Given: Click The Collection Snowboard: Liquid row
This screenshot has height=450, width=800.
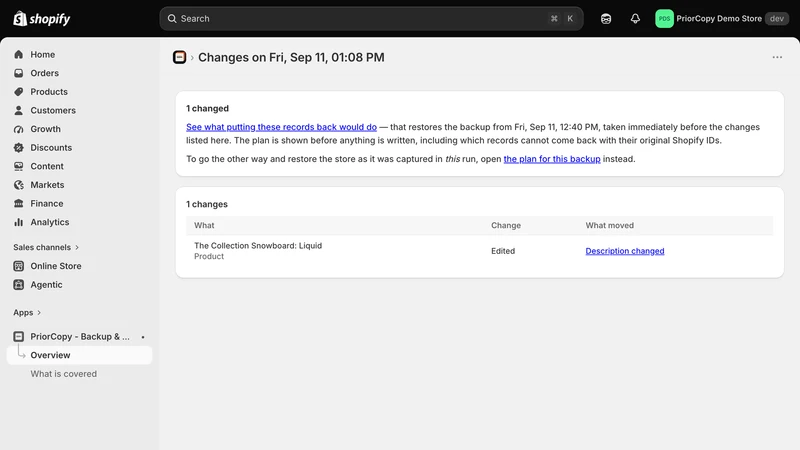Looking at the screenshot, I should [479, 251].
